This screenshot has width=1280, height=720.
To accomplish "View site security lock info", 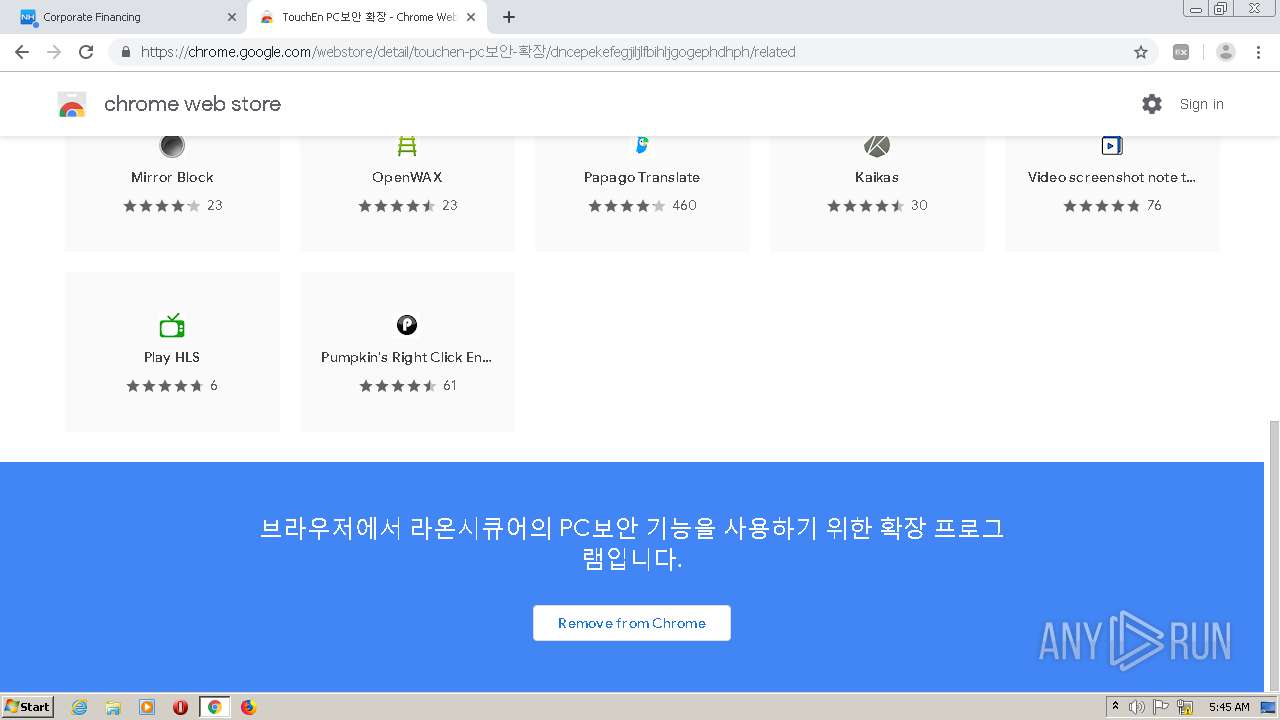I will 126,52.
